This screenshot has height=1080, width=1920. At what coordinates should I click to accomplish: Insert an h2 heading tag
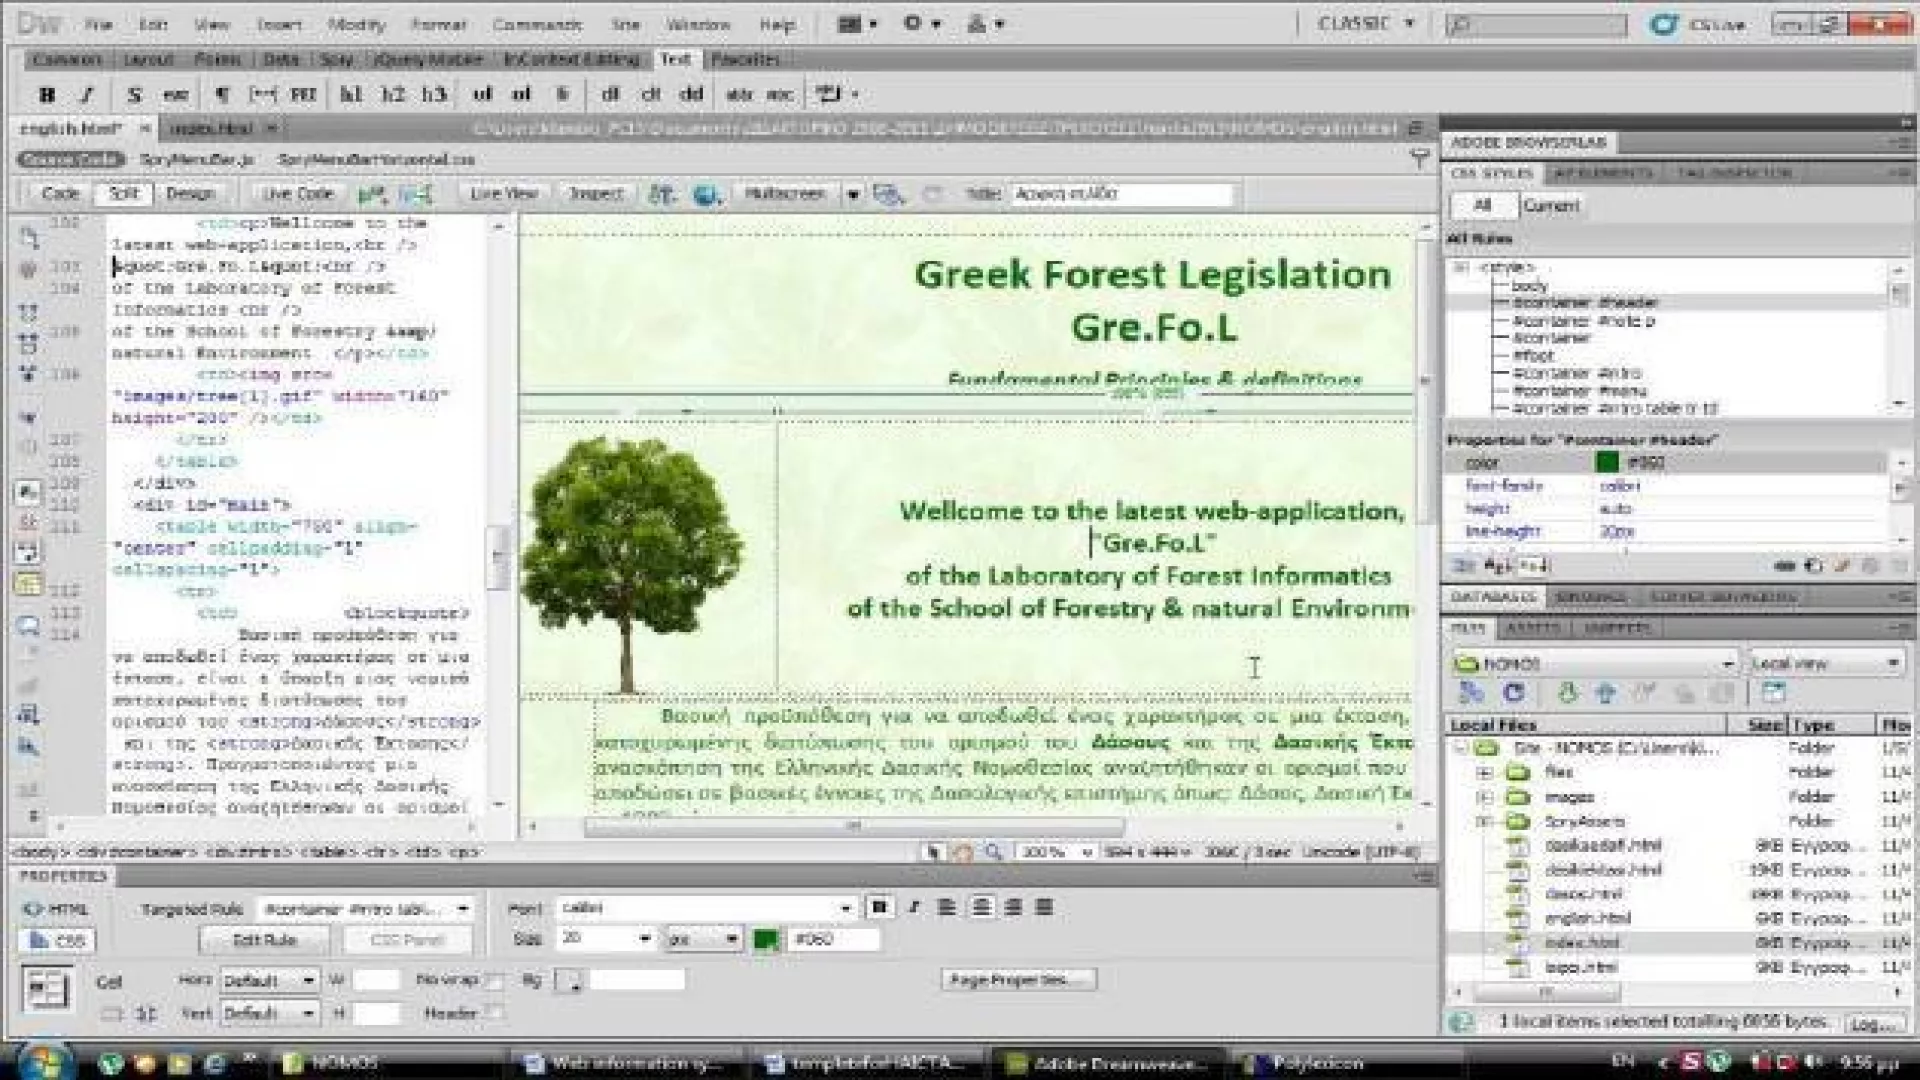point(392,95)
